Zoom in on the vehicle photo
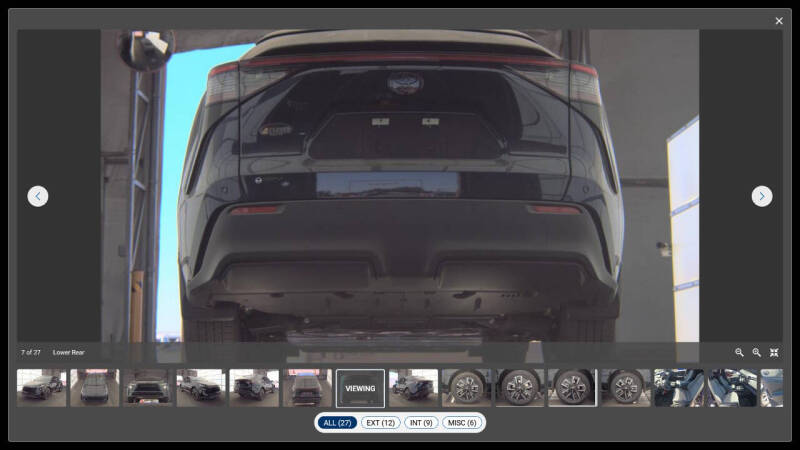 (757, 353)
